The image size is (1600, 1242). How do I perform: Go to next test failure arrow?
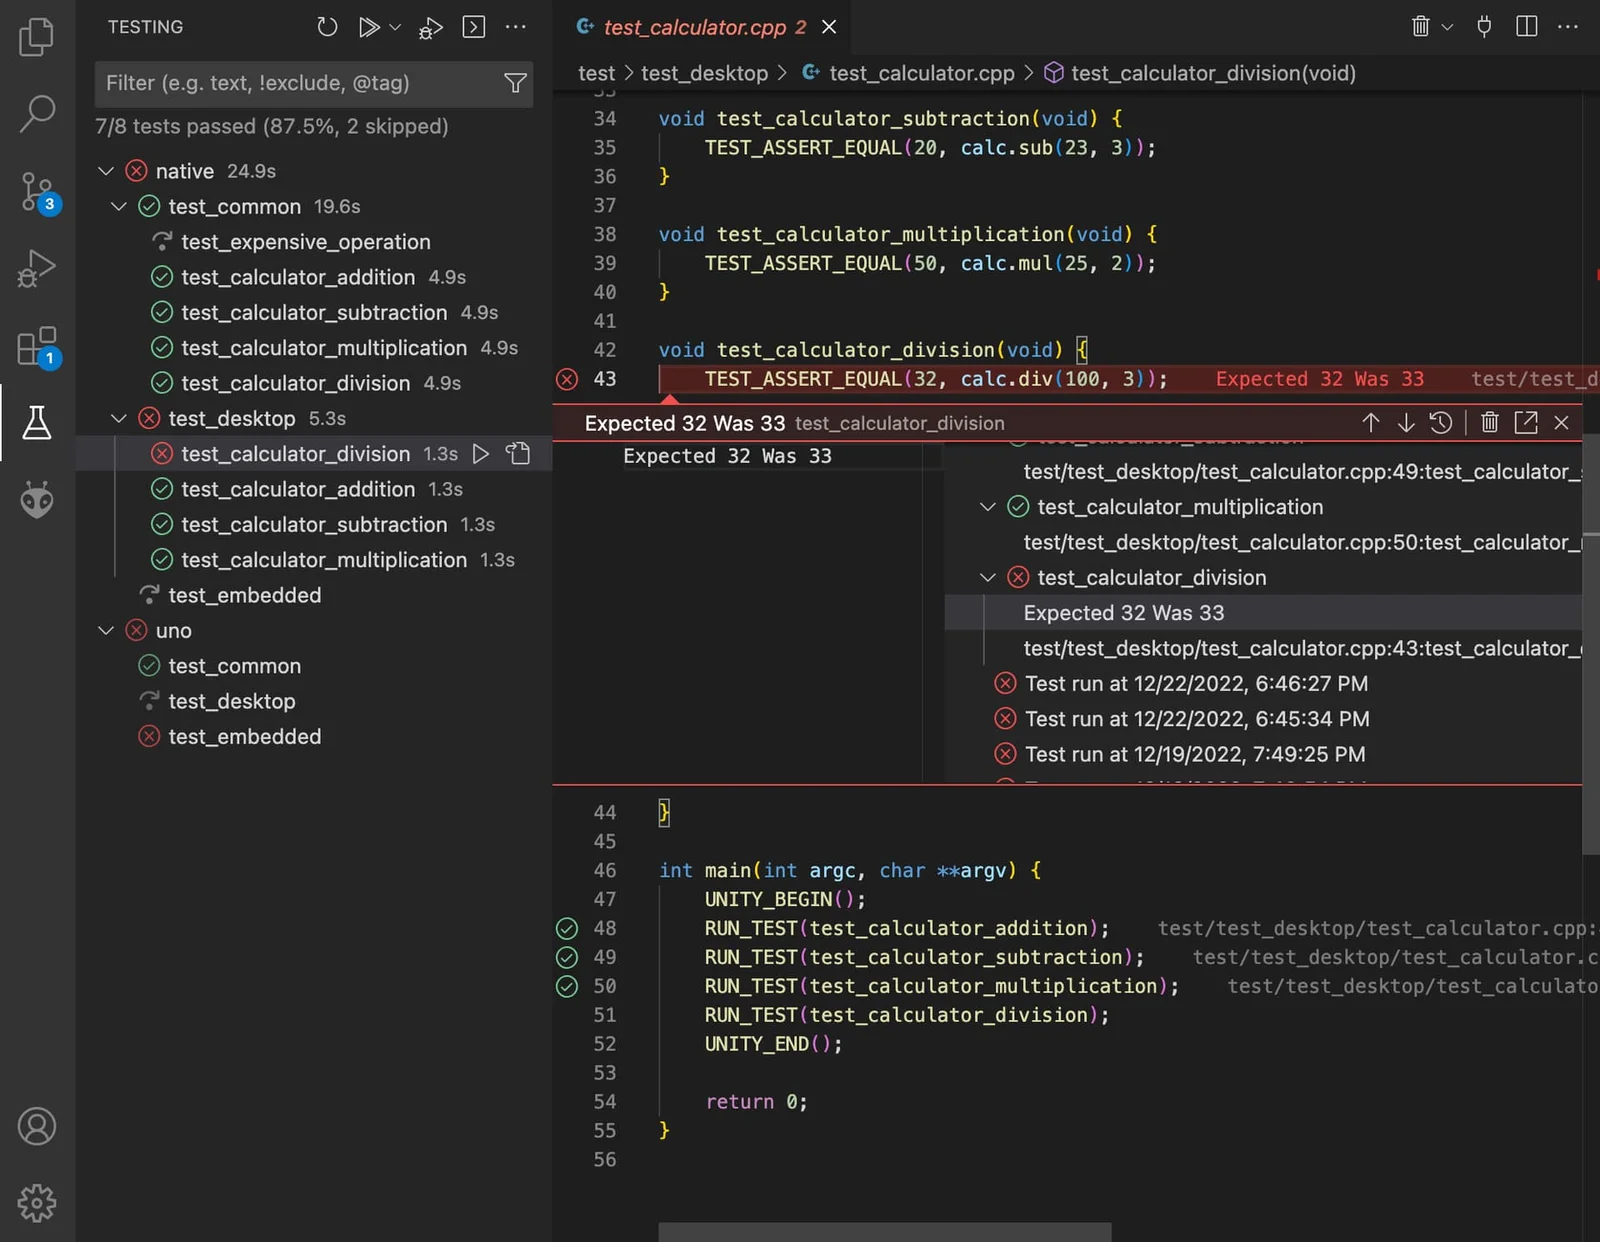(x=1406, y=423)
